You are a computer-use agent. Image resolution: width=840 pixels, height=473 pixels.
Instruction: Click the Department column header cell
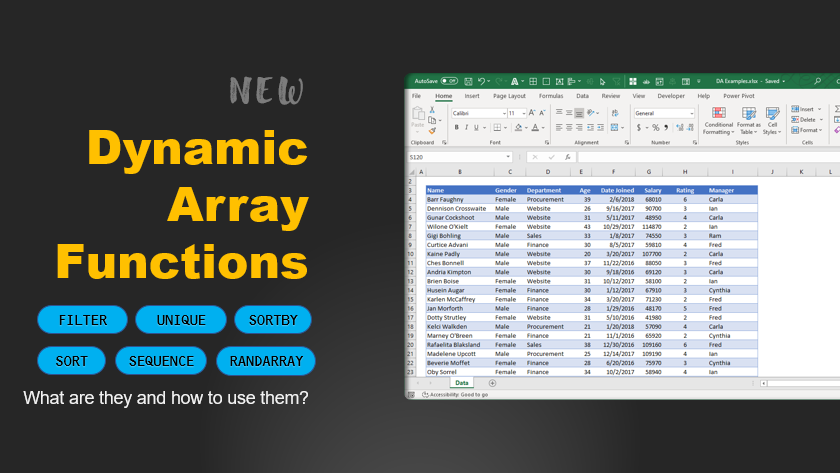(x=548, y=190)
